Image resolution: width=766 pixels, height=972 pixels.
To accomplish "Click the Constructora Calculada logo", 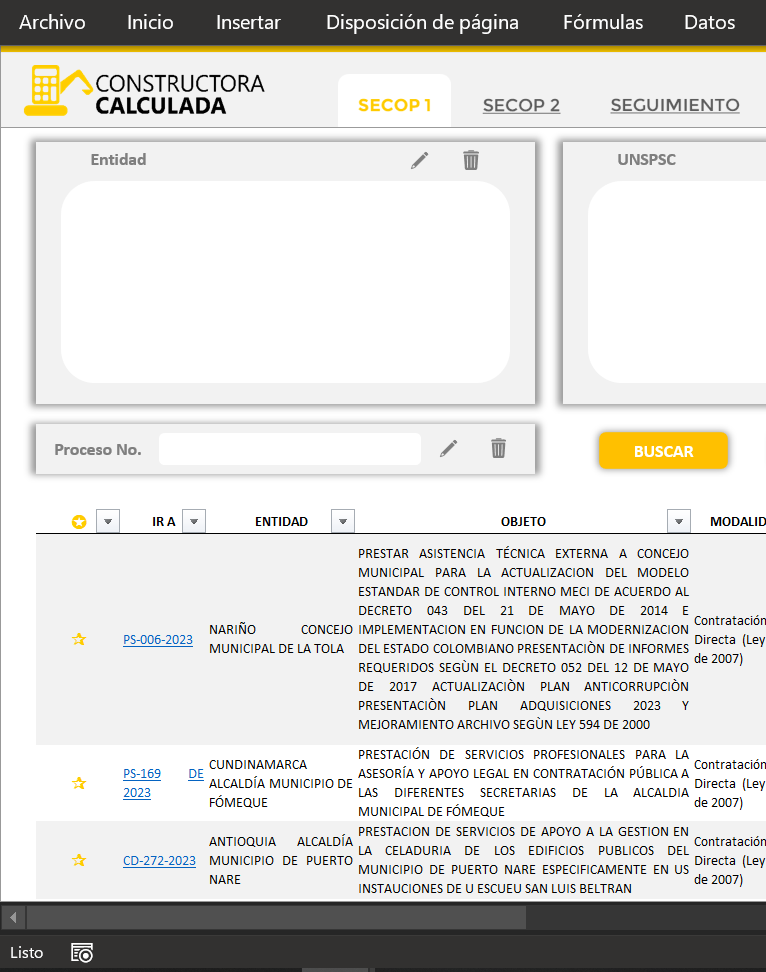I will [x=145, y=93].
